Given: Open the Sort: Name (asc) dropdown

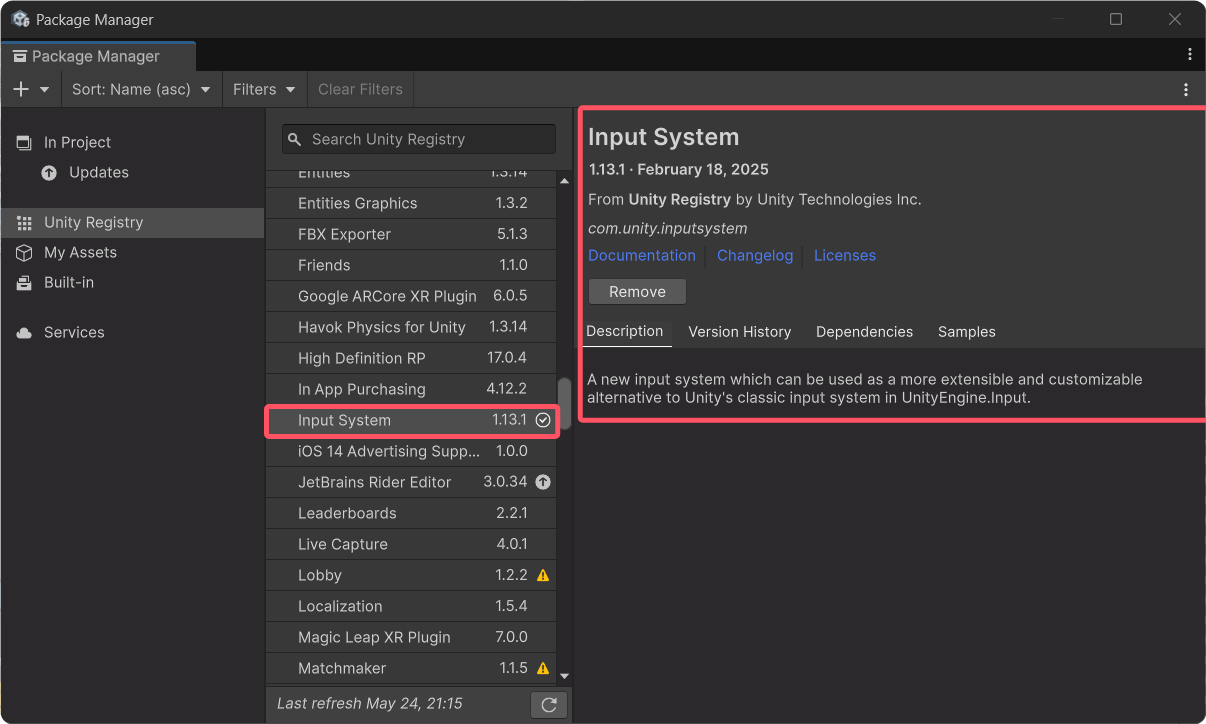Looking at the screenshot, I should [141, 89].
